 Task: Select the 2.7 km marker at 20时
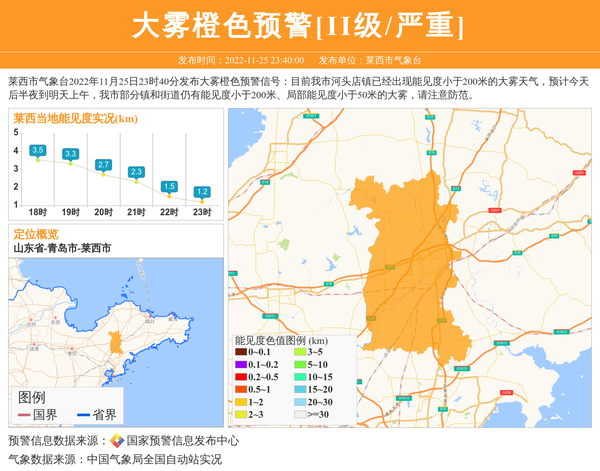click(103, 164)
